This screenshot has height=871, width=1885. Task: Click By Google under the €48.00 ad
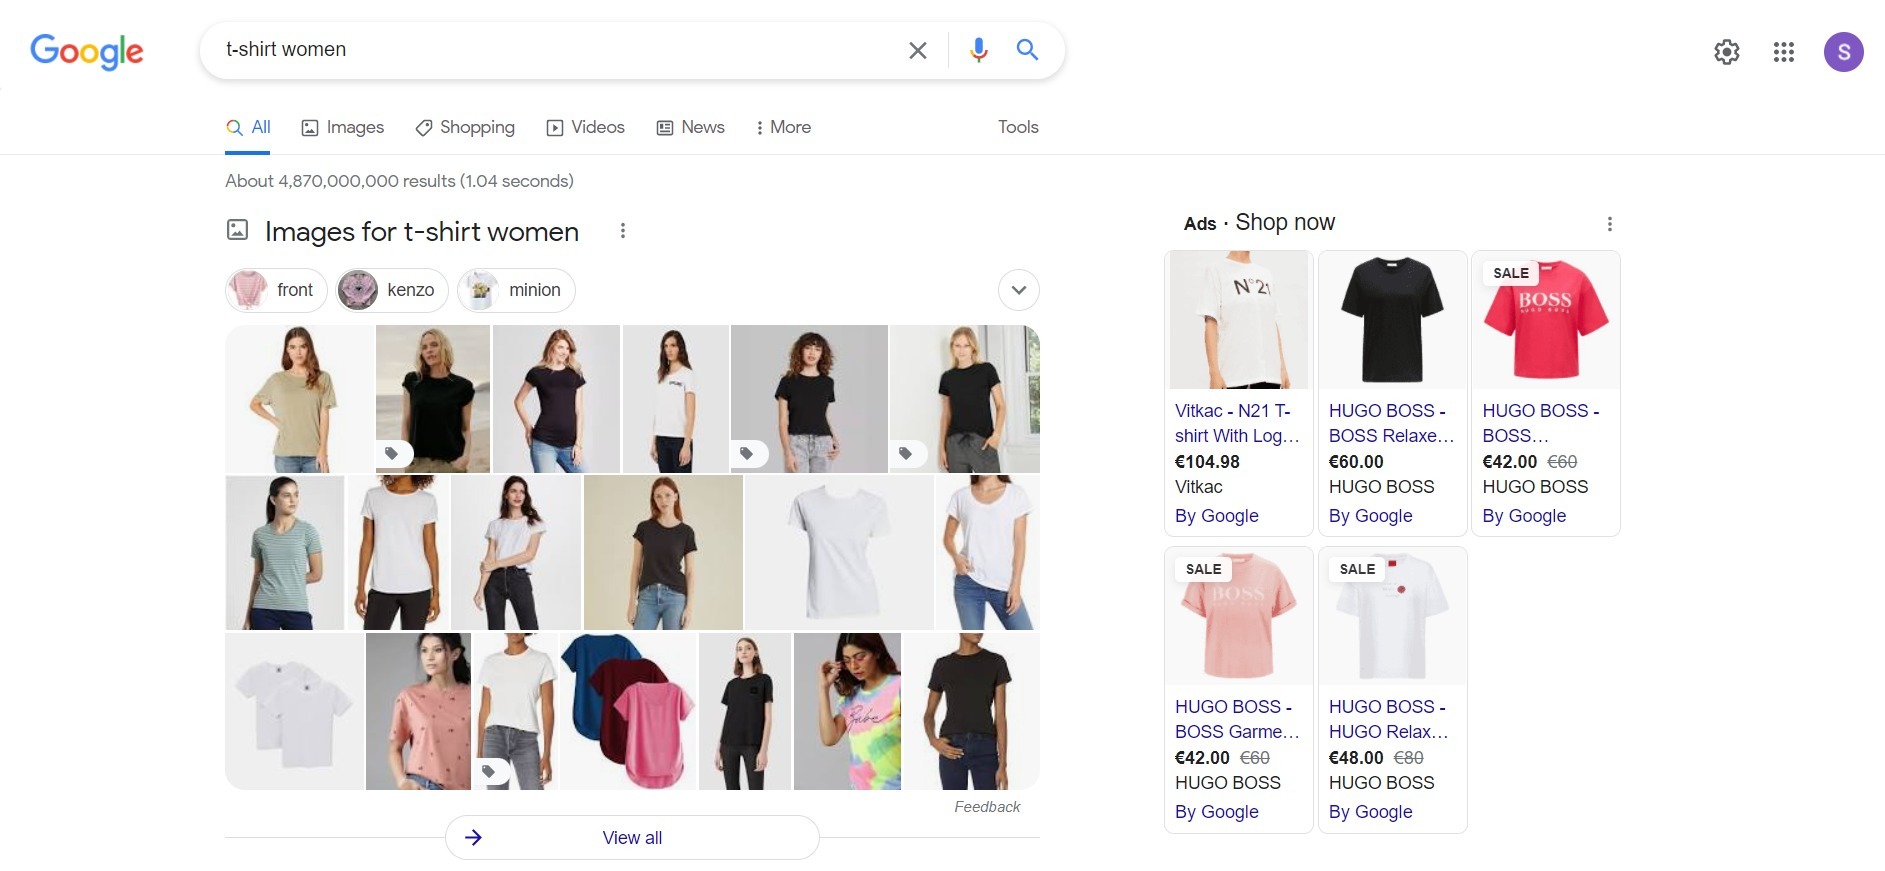1371,812
